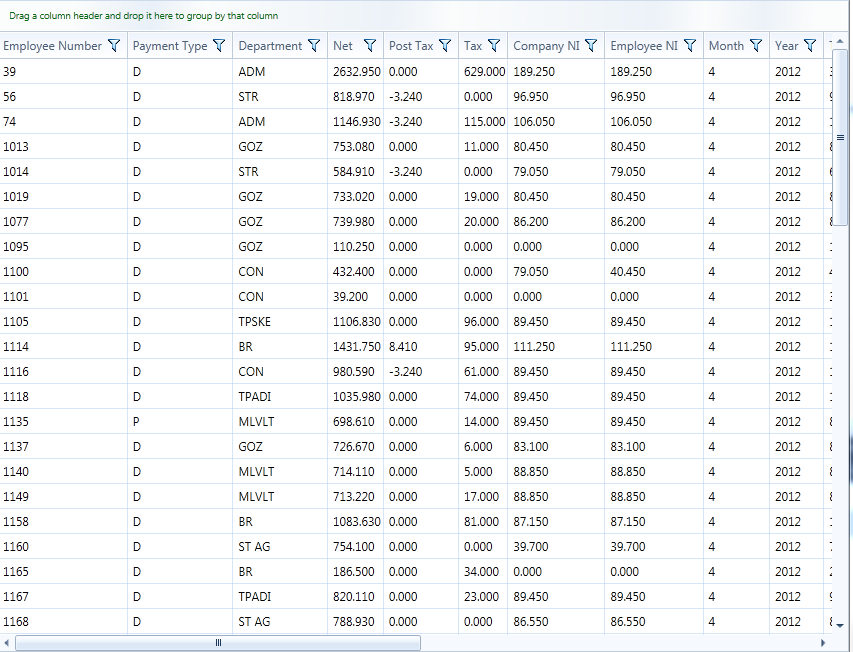
Task: Select Employee NI value 40.450
Action: (x=654, y=271)
